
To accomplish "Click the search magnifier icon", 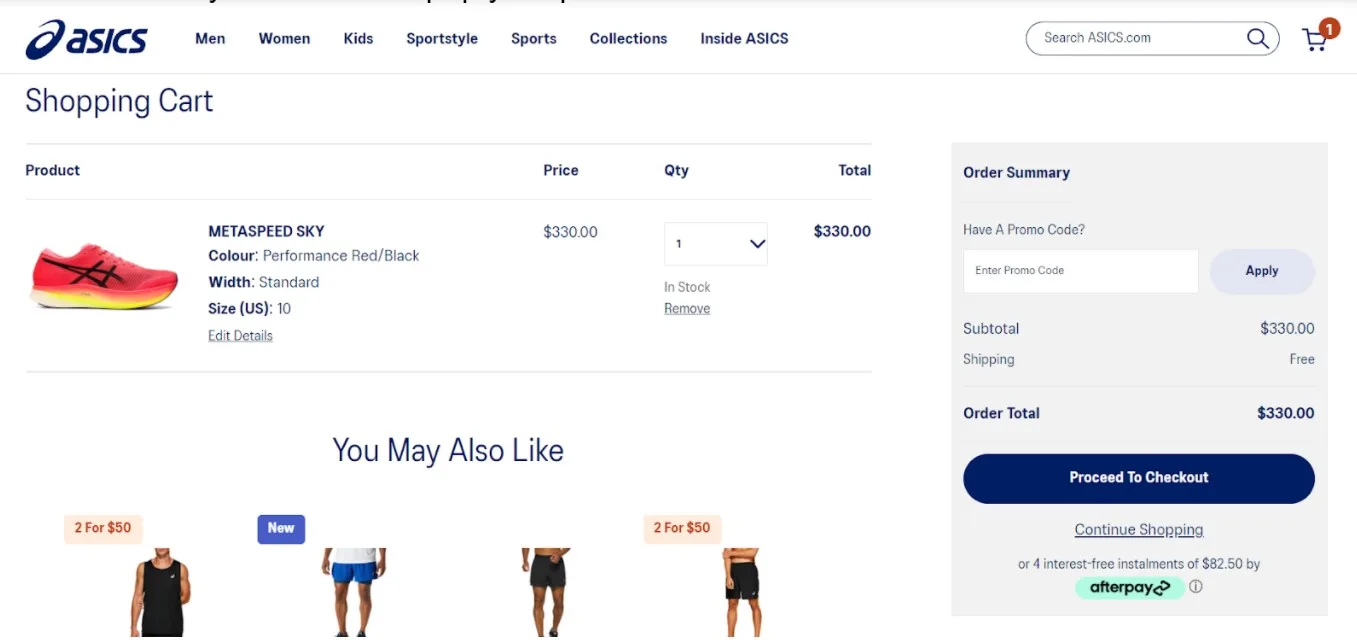I will click(1257, 38).
